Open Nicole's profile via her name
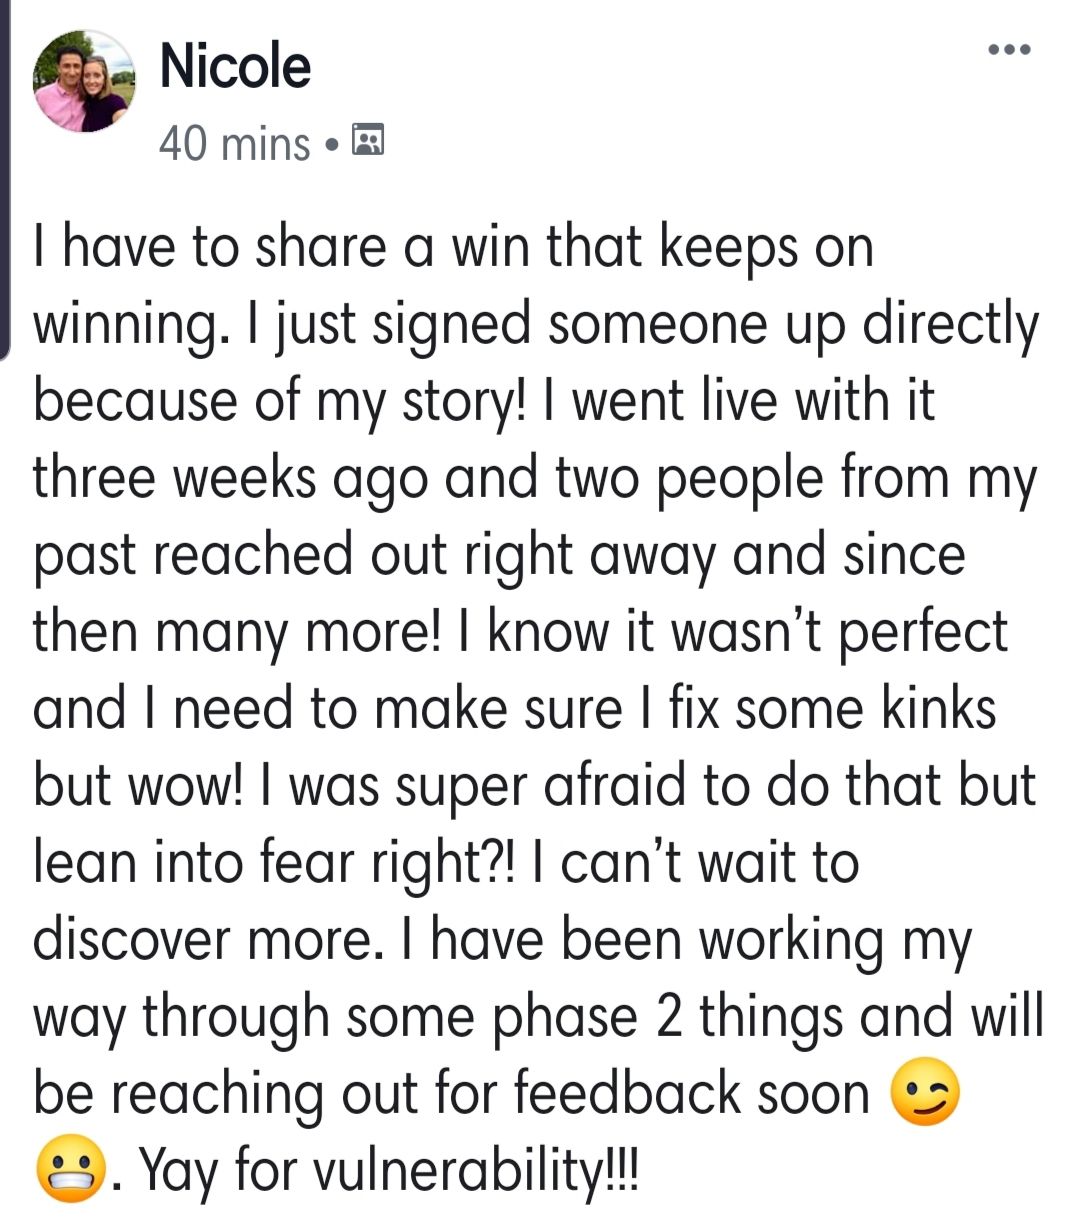Screen dimensions: 1080x1226 click(x=235, y=66)
